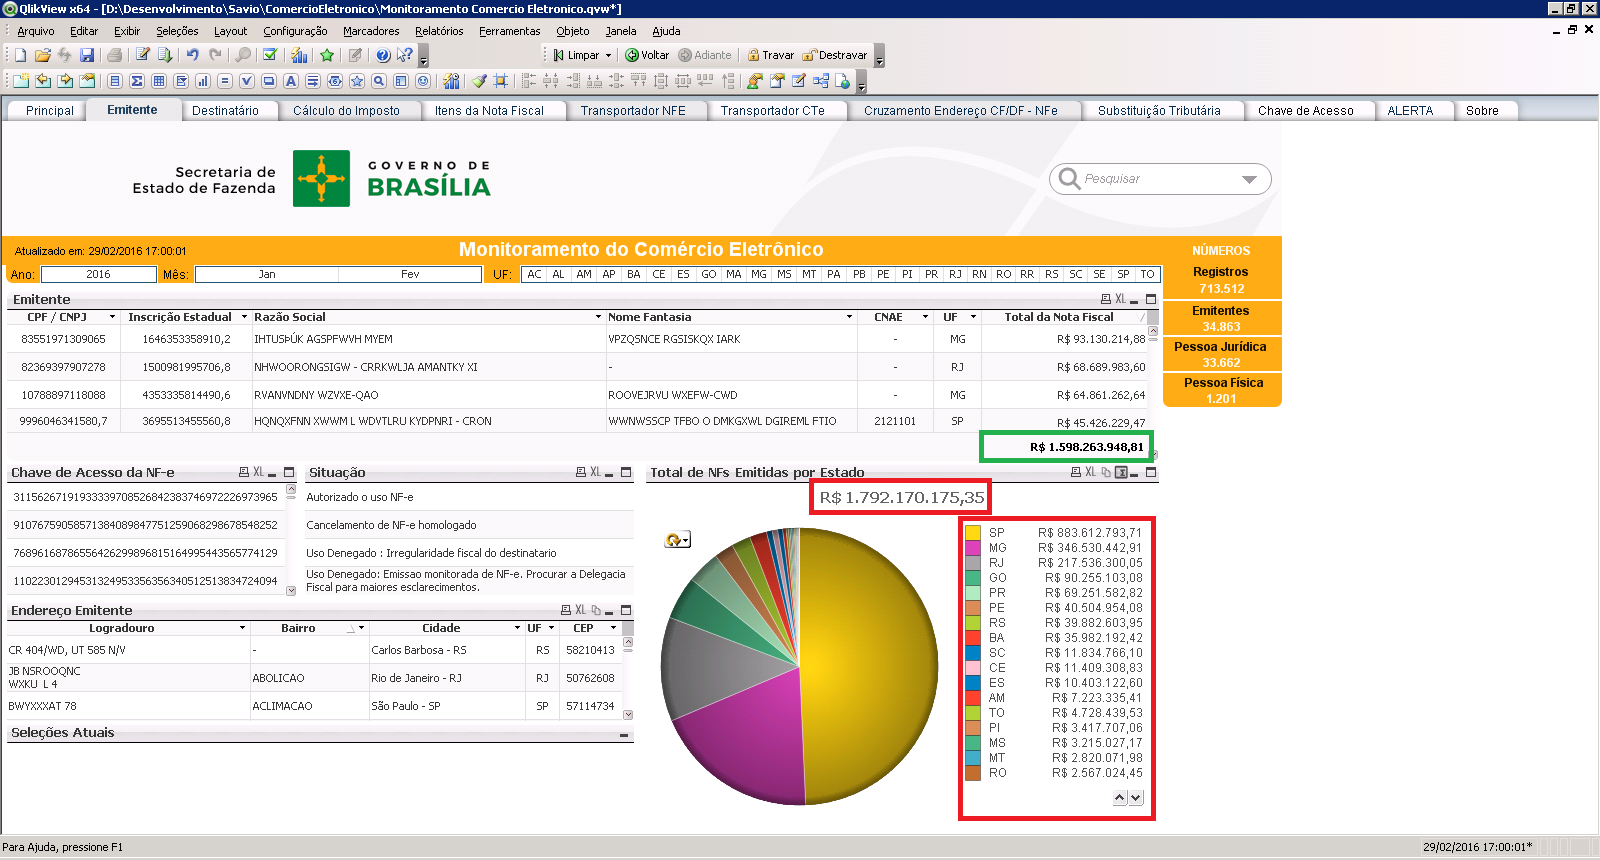Activate the Format Painter tool
Viewport: 1600px width, 860px height.
point(479,81)
